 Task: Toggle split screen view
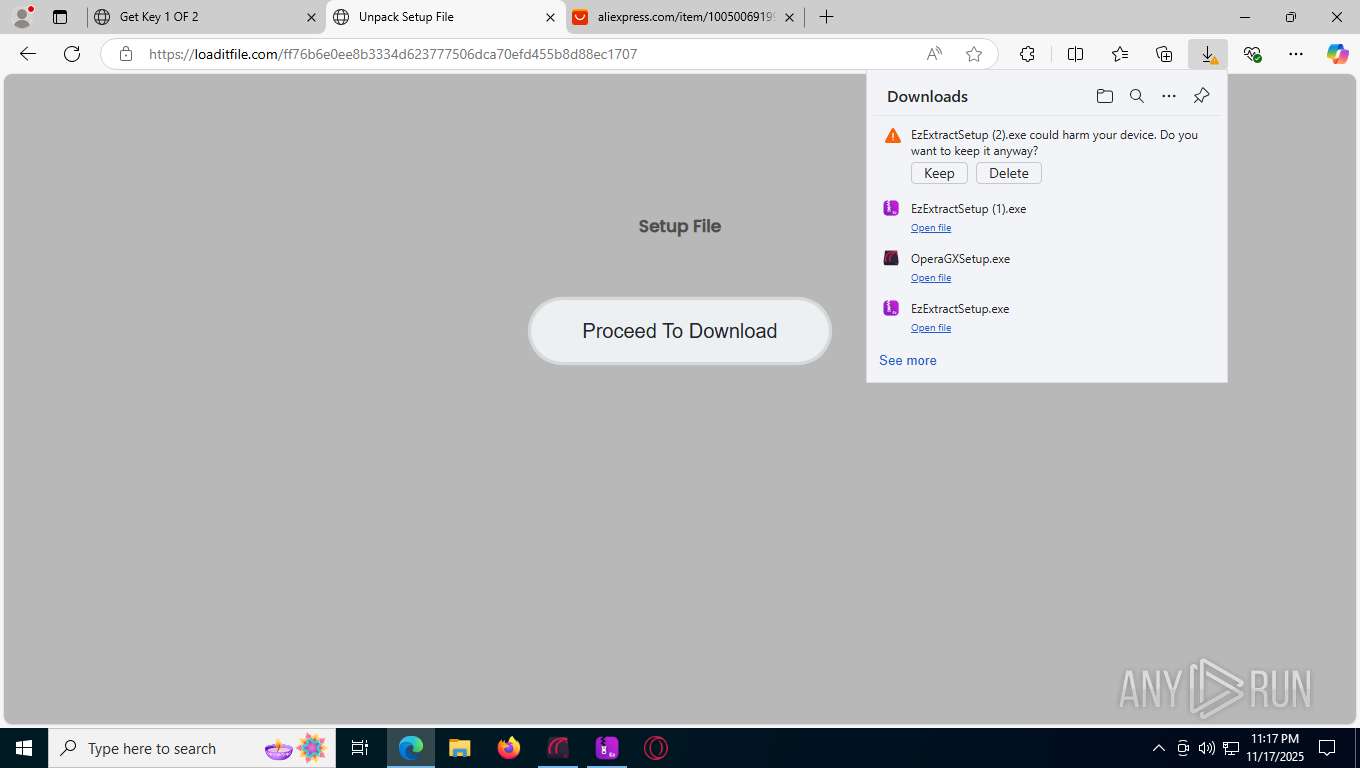click(x=1076, y=54)
